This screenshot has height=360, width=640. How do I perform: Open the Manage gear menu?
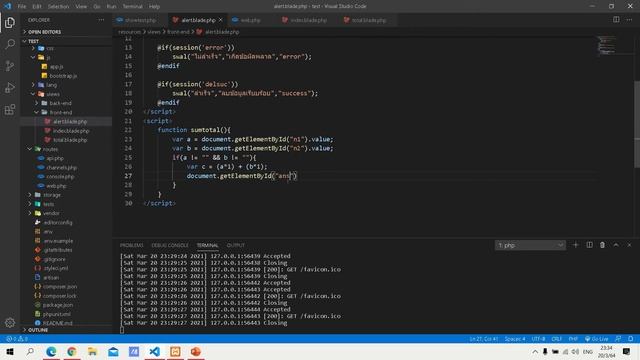10,322
